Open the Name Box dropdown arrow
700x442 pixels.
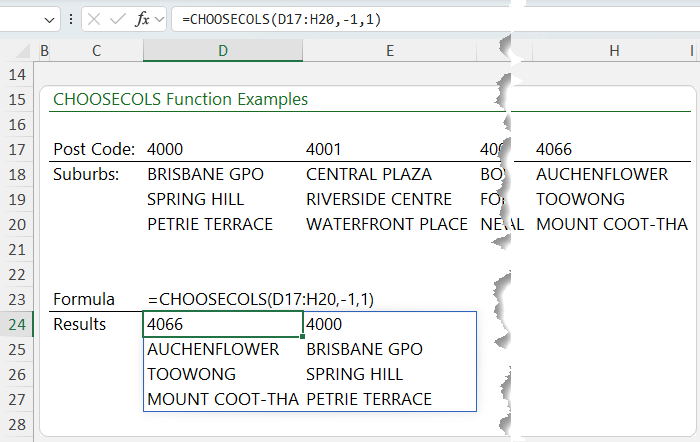click(50, 20)
